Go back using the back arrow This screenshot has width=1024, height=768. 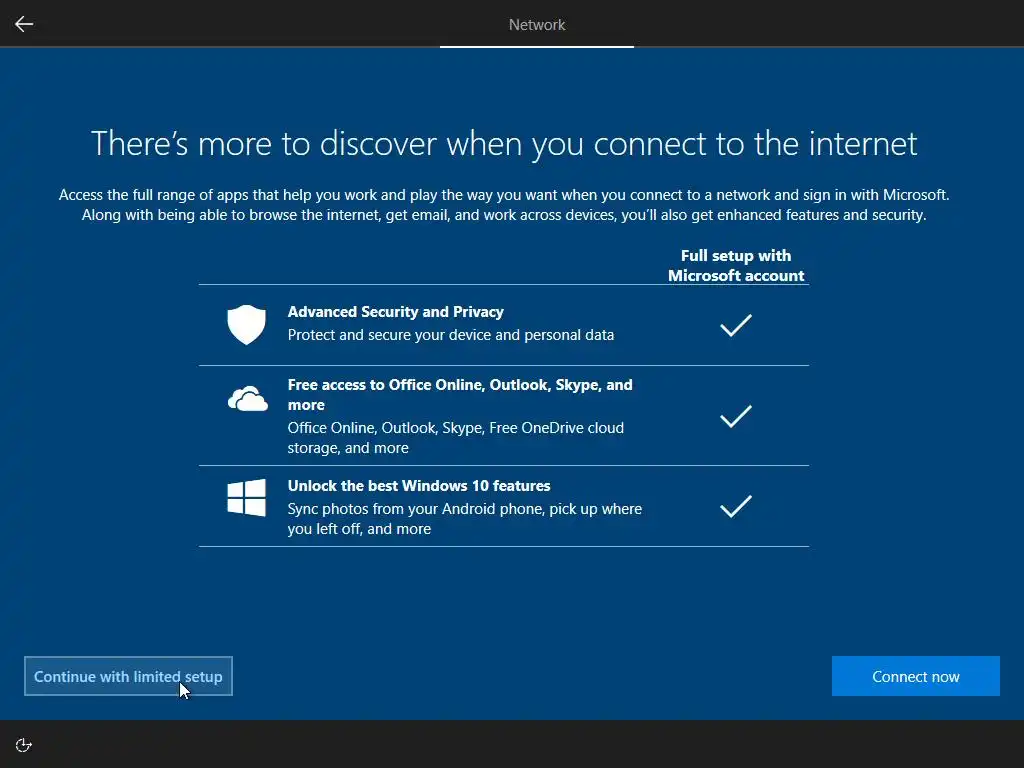point(24,24)
